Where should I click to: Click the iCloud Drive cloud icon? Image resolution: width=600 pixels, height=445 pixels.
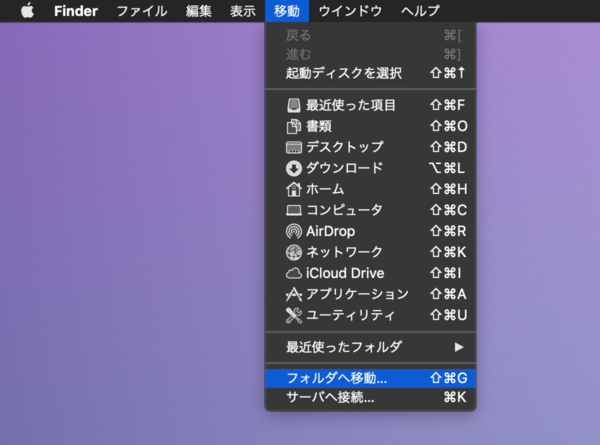click(294, 273)
